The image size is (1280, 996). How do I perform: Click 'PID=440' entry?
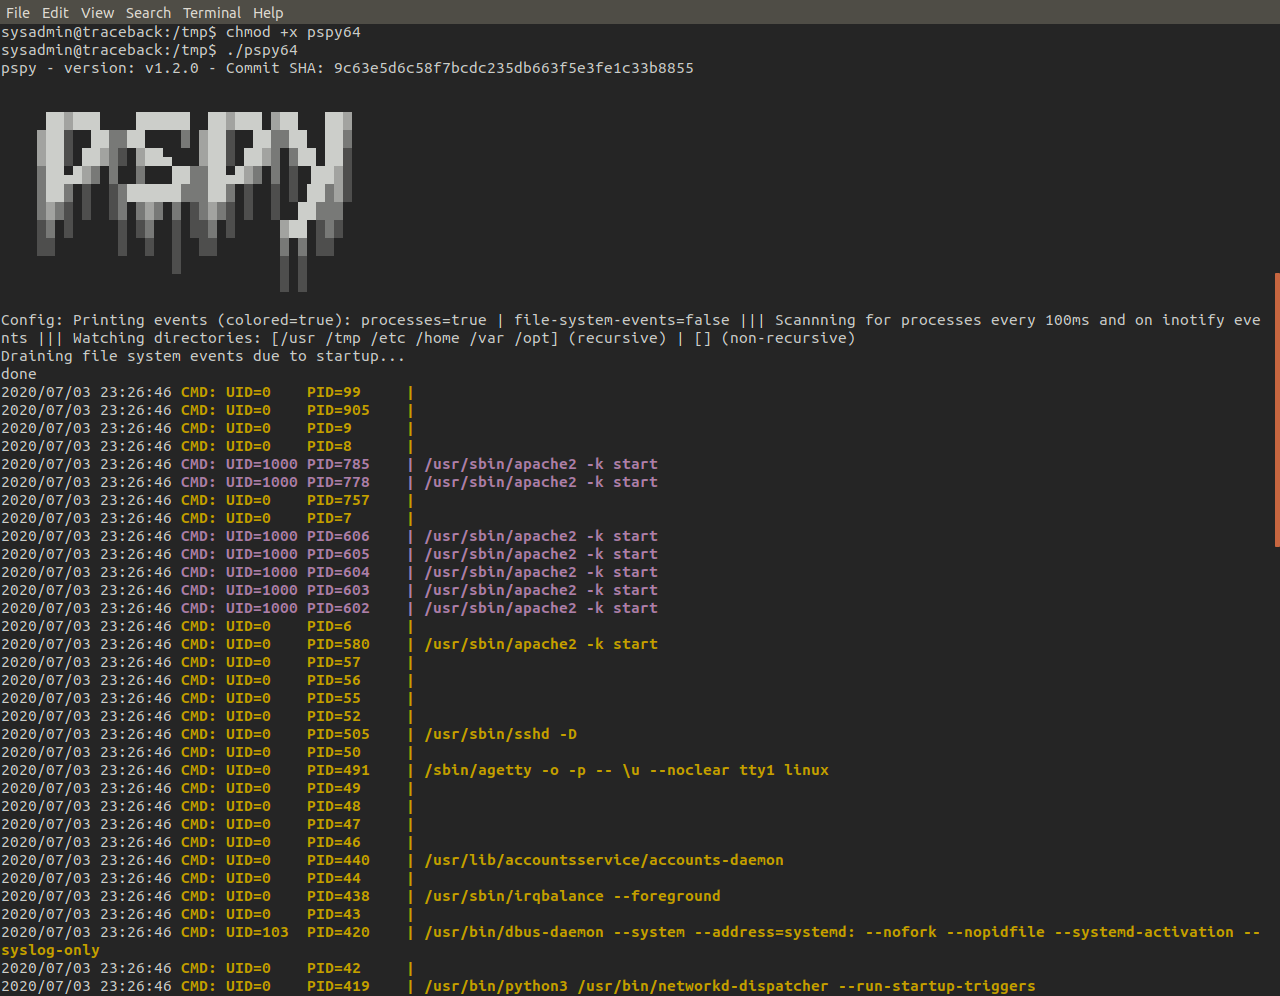pyautogui.click(x=338, y=860)
